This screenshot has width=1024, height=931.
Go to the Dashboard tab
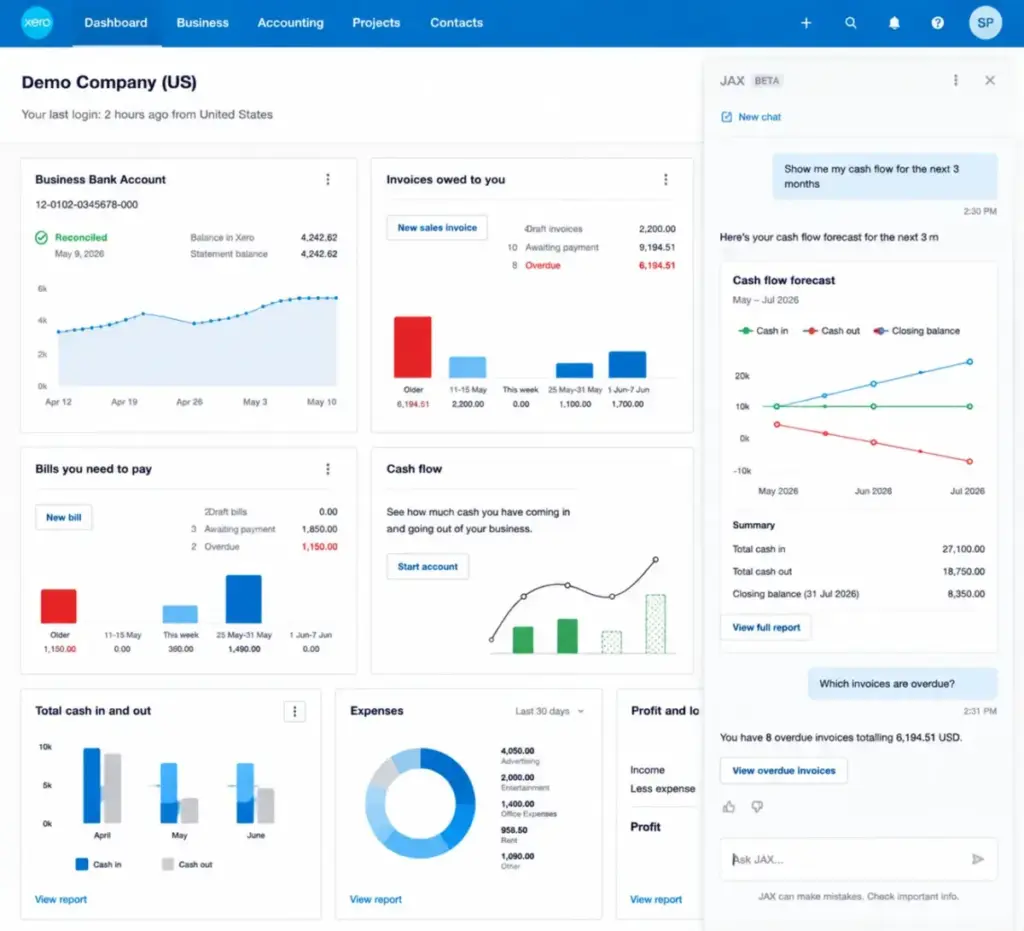pos(116,23)
